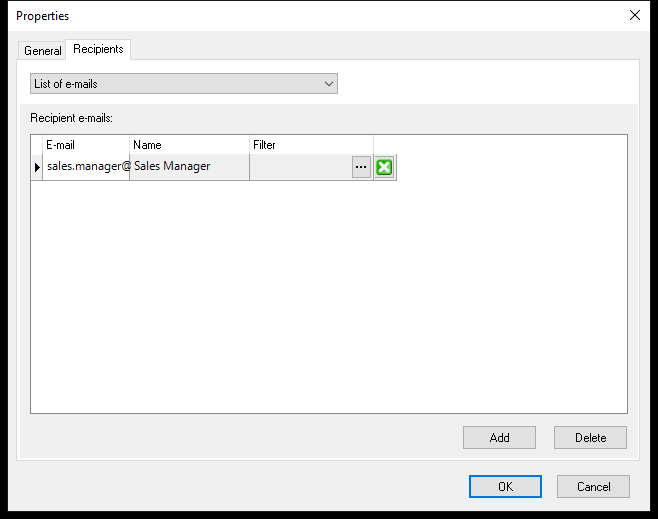
Task: Click the E-mail column header
Action: (86, 145)
